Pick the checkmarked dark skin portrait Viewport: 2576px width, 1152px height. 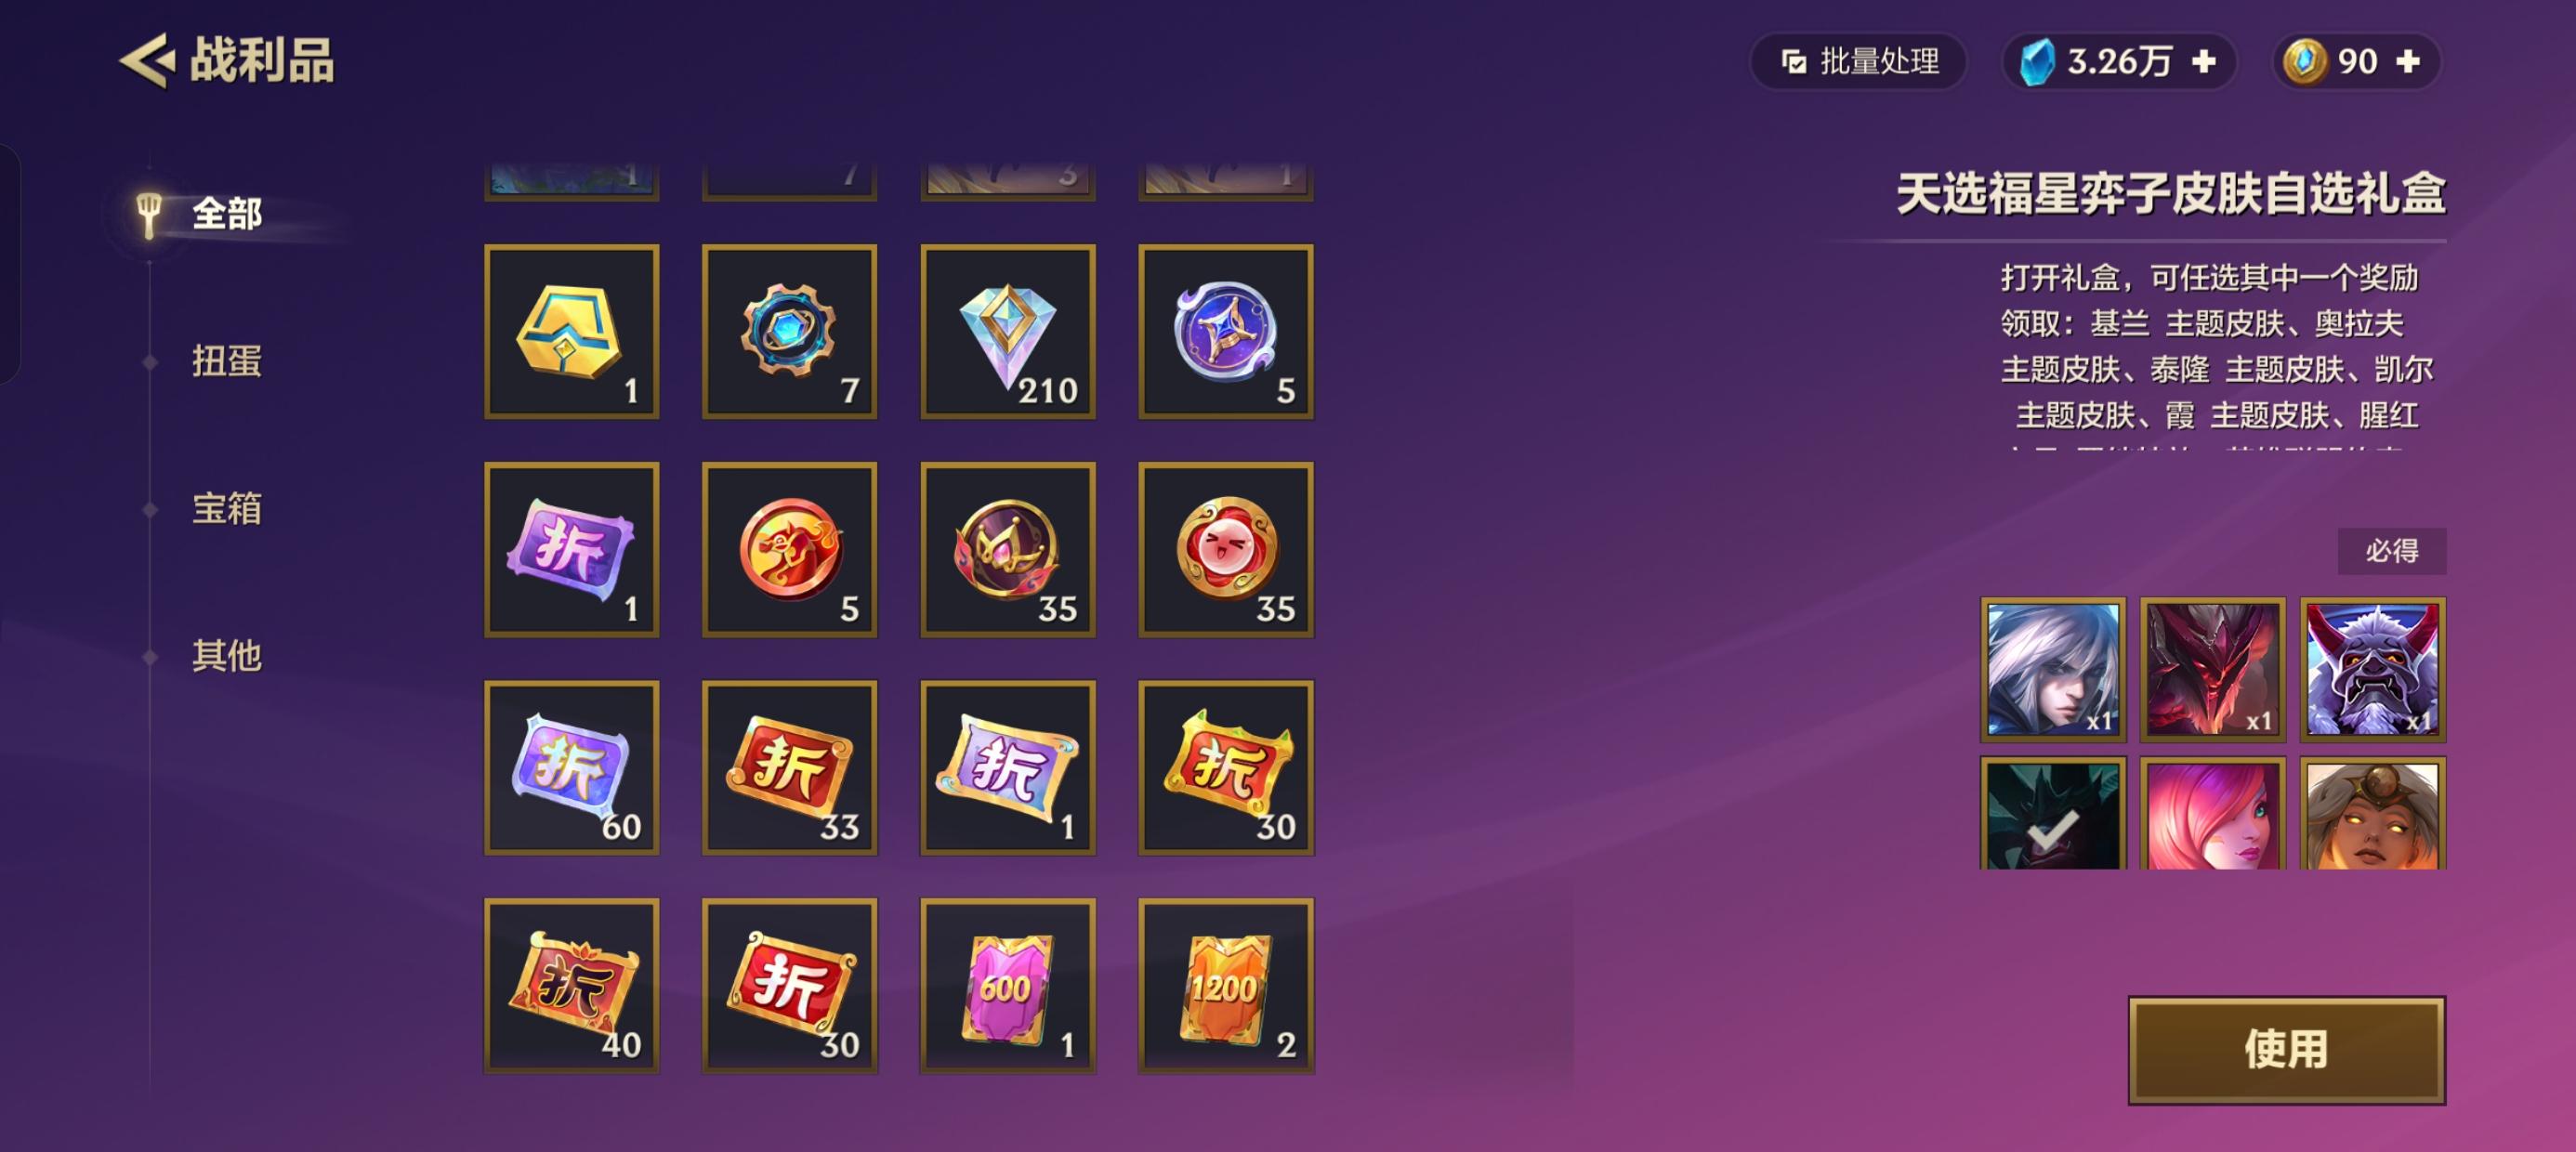point(2052,813)
